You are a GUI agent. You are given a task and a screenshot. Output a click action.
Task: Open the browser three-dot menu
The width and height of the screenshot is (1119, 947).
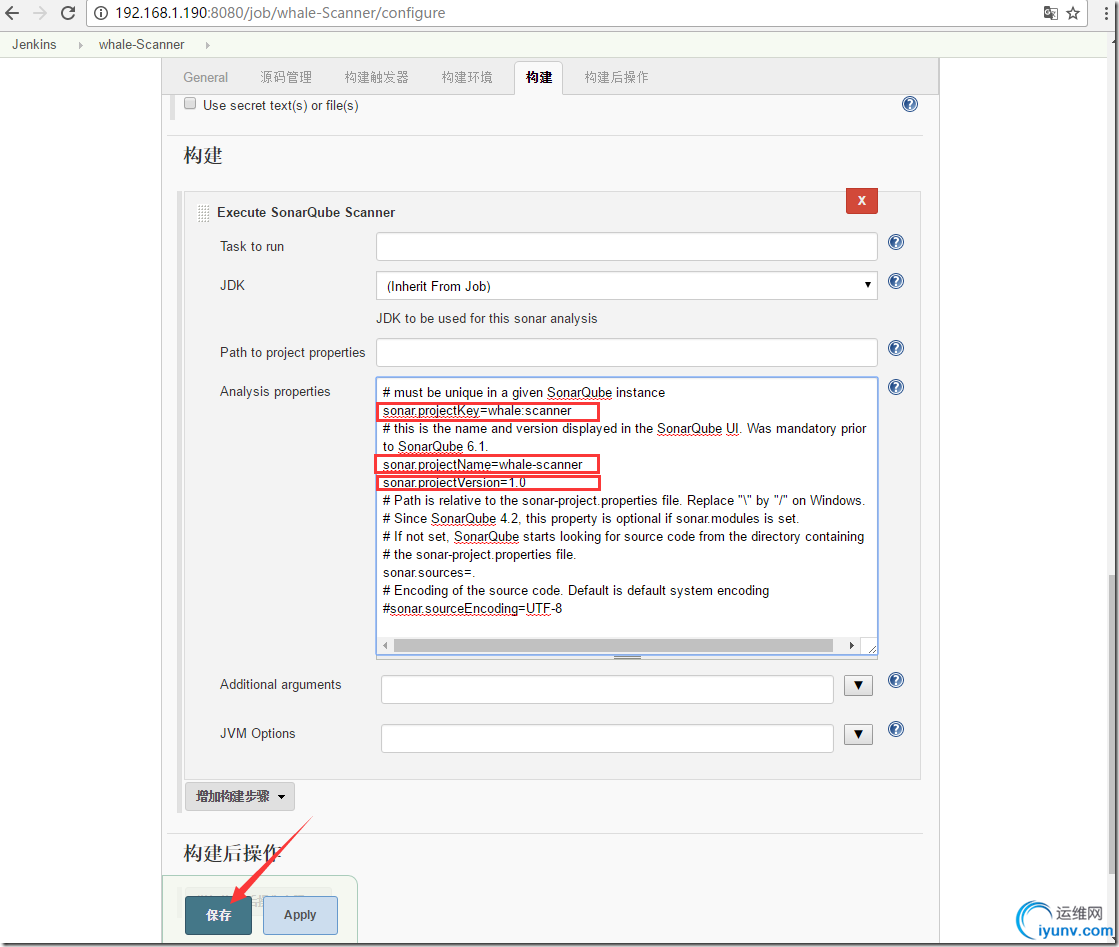pos(1106,13)
